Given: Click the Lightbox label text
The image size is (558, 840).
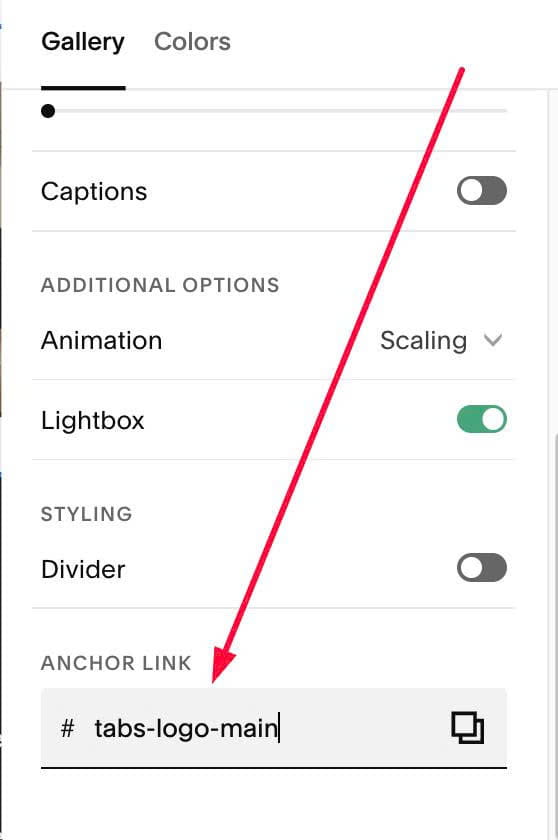Looking at the screenshot, I should [x=93, y=421].
